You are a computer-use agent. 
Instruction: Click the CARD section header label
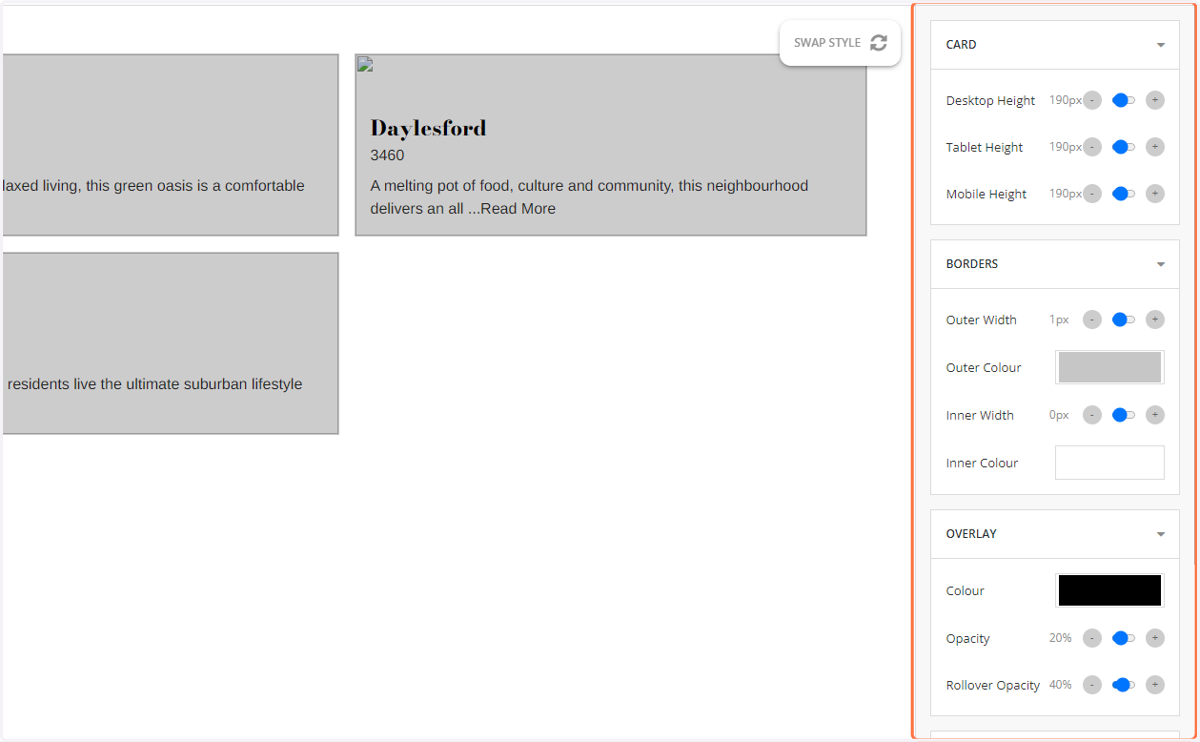pos(961,45)
